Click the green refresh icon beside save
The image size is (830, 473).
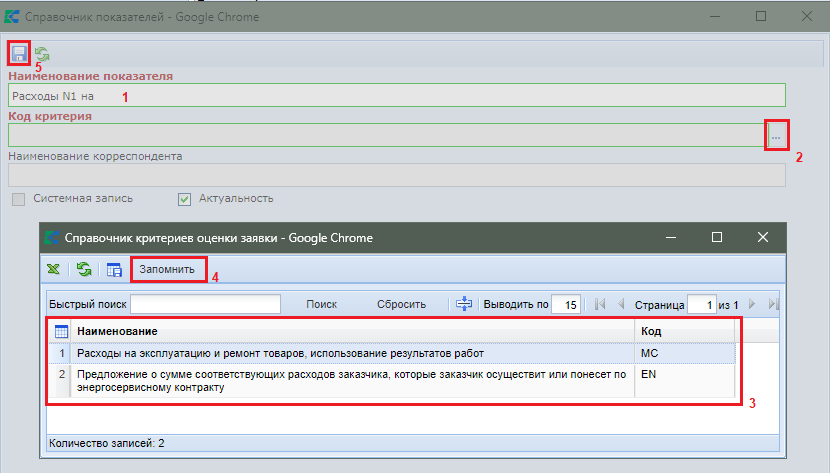(x=42, y=54)
